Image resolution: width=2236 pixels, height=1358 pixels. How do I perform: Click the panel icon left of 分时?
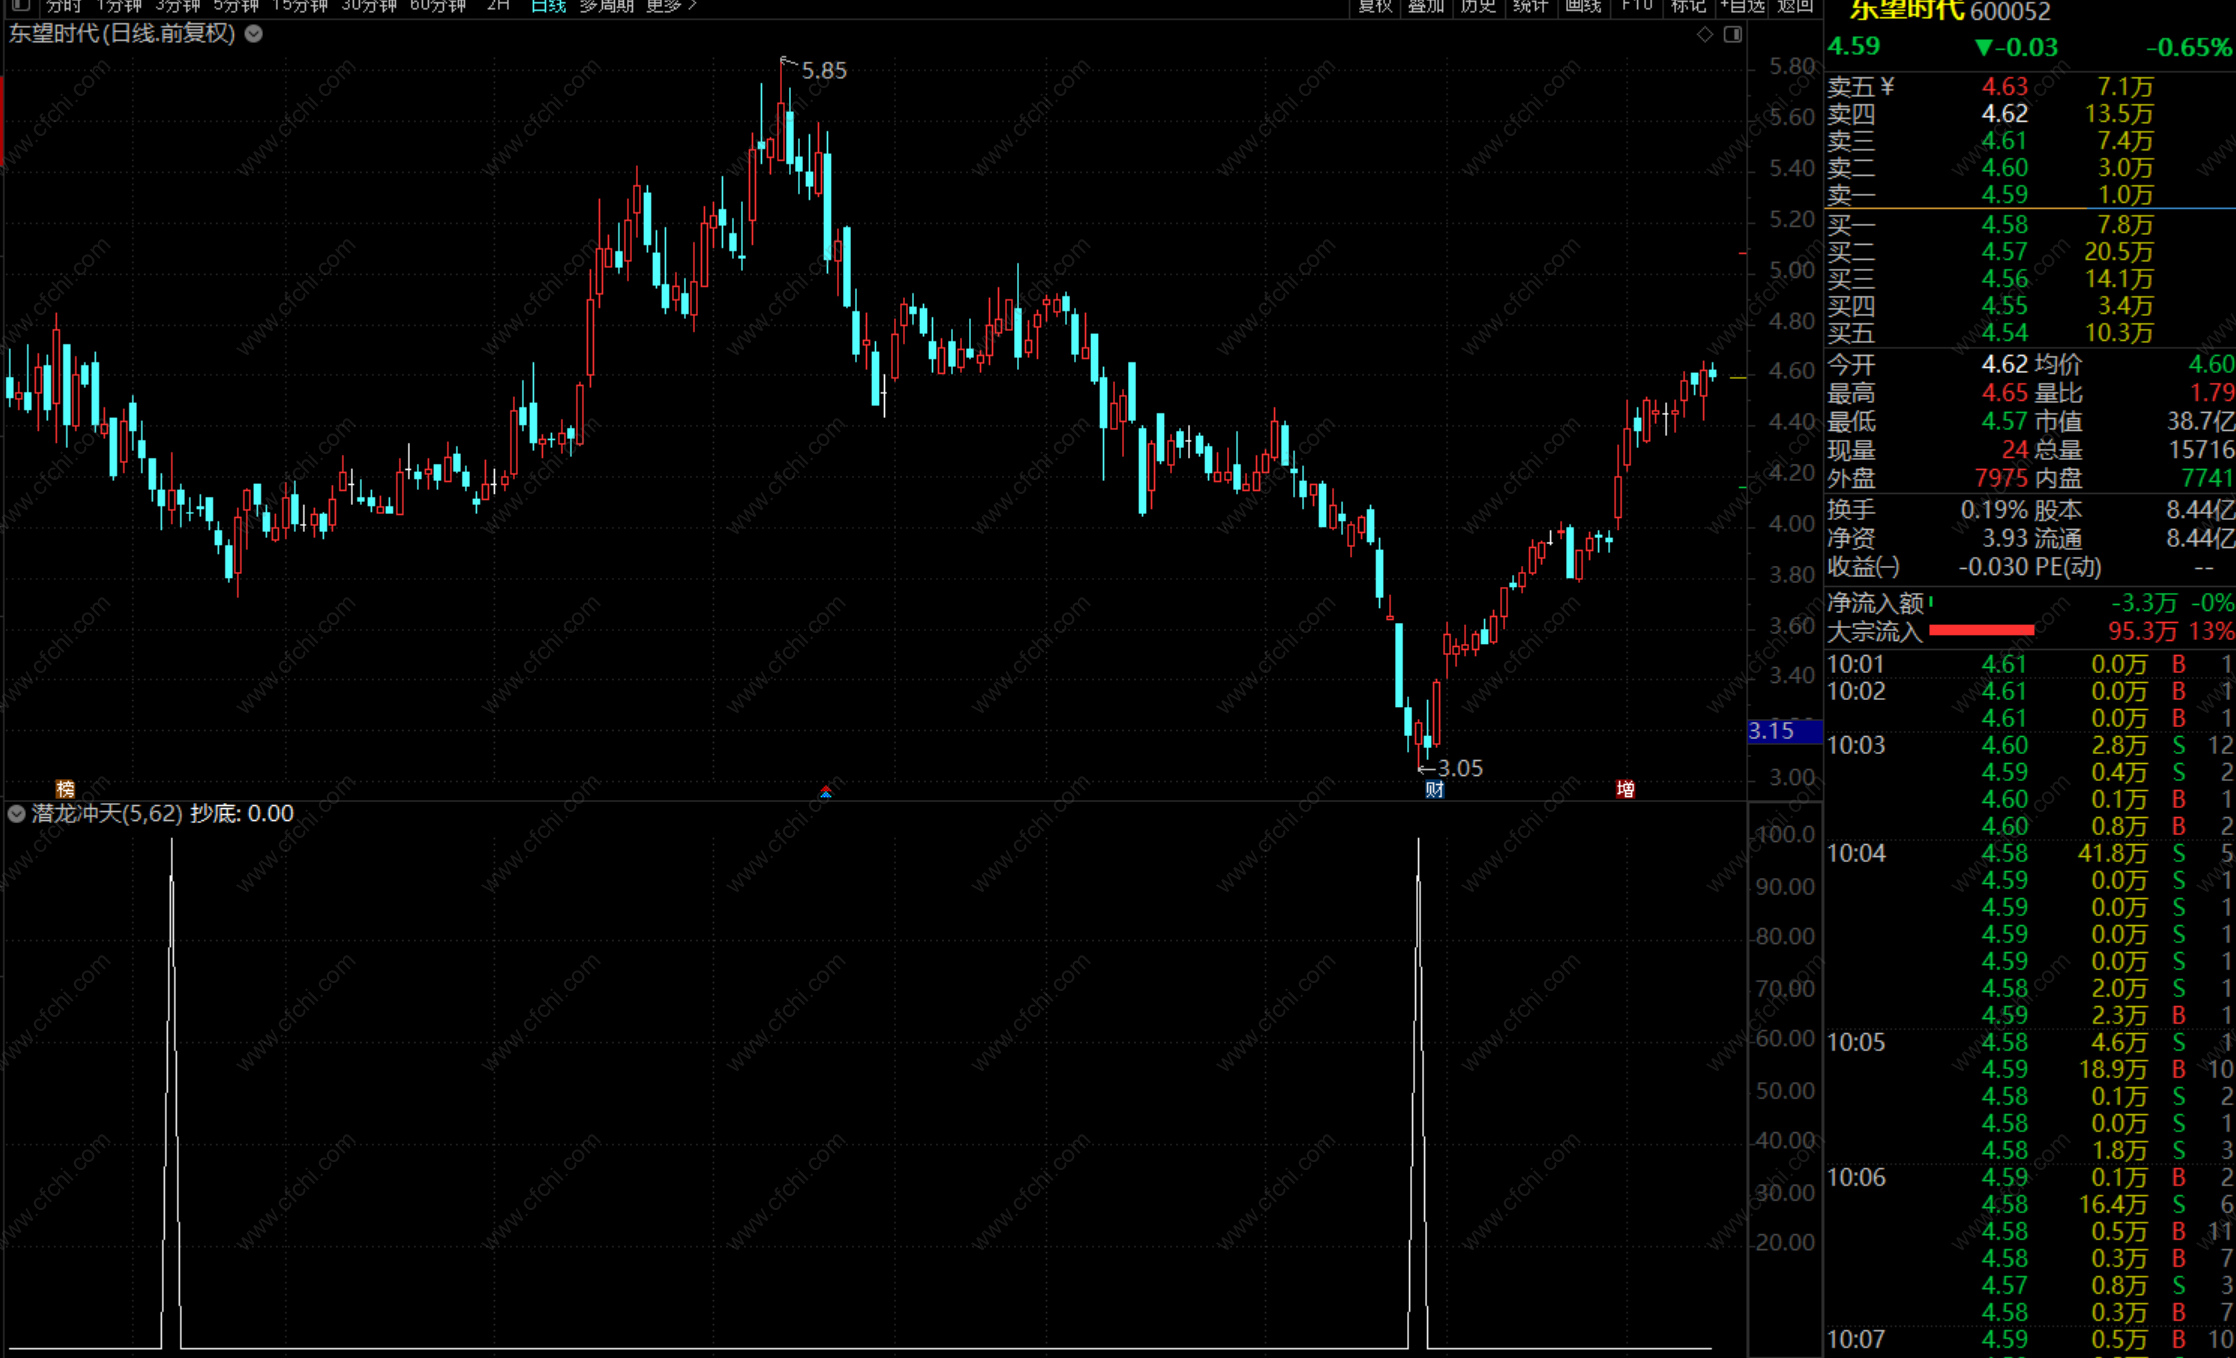(20, 5)
